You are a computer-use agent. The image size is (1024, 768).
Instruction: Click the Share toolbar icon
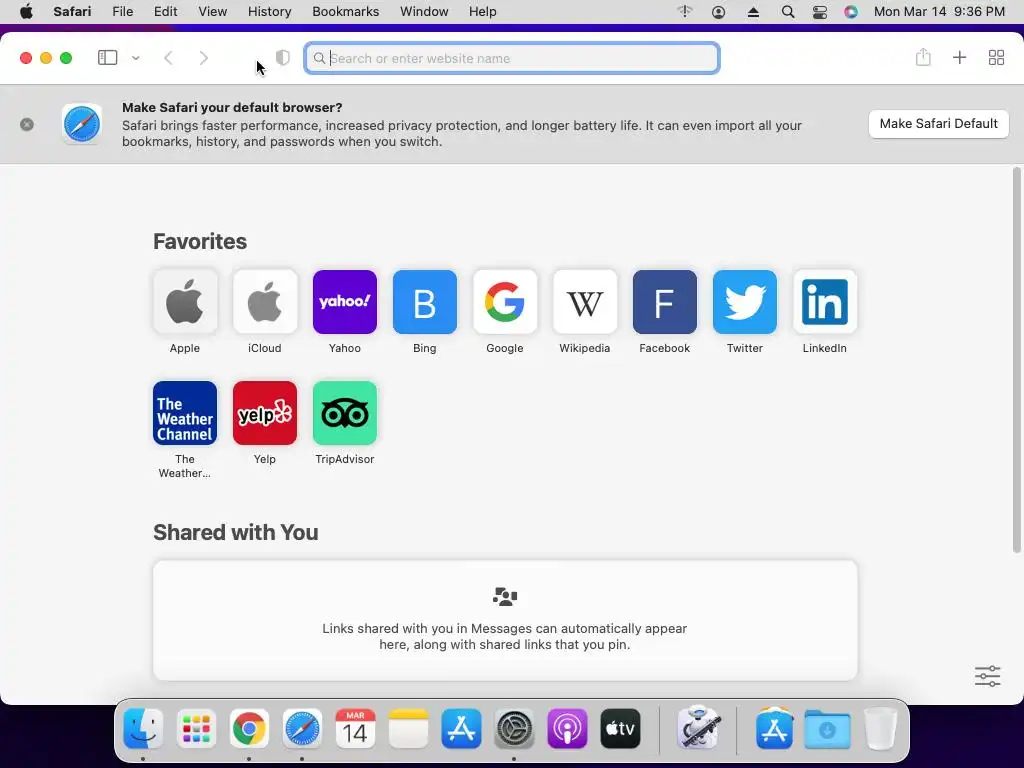tap(923, 57)
